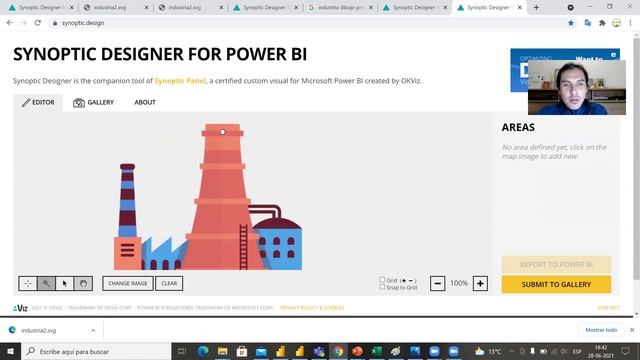Open Task View on taskbar

pyautogui.click(x=182, y=351)
